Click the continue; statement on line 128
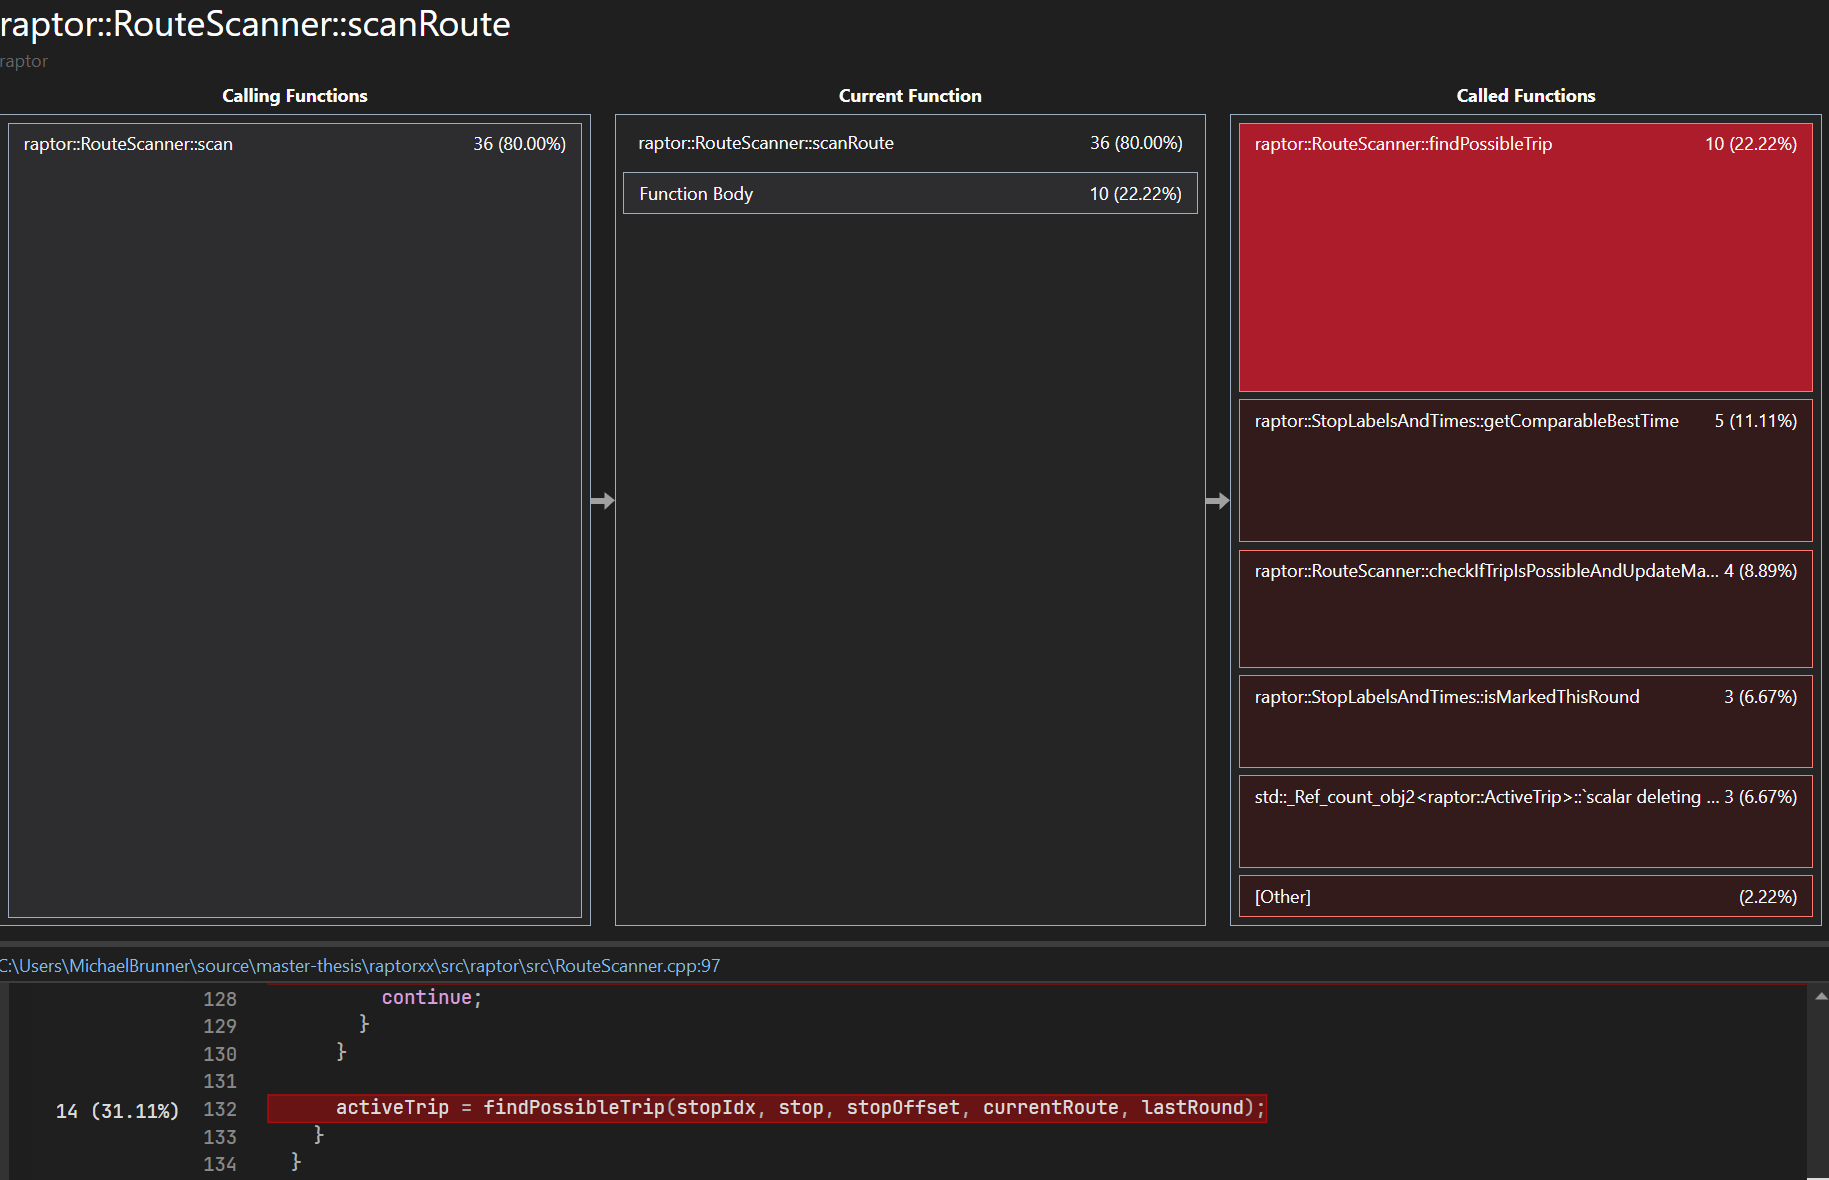This screenshot has width=1829, height=1180. [x=432, y=997]
